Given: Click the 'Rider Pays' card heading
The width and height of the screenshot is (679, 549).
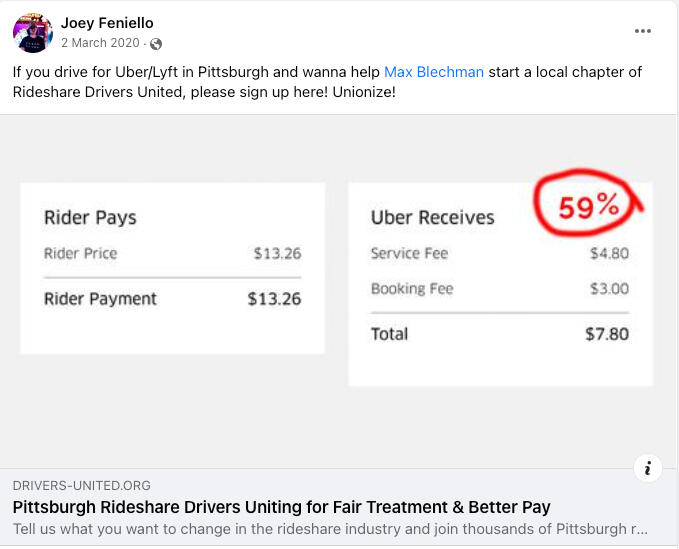Looking at the screenshot, I should (x=90, y=217).
